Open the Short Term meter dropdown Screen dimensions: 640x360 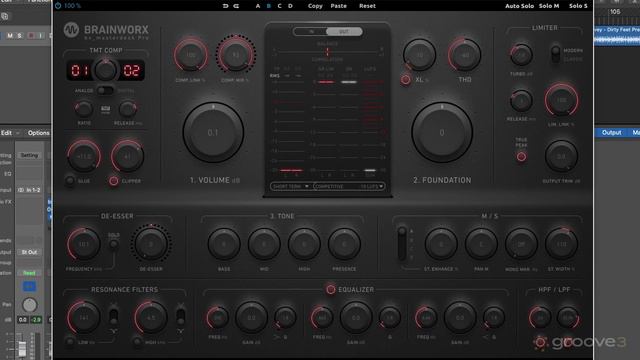click(x=291, y=186)
